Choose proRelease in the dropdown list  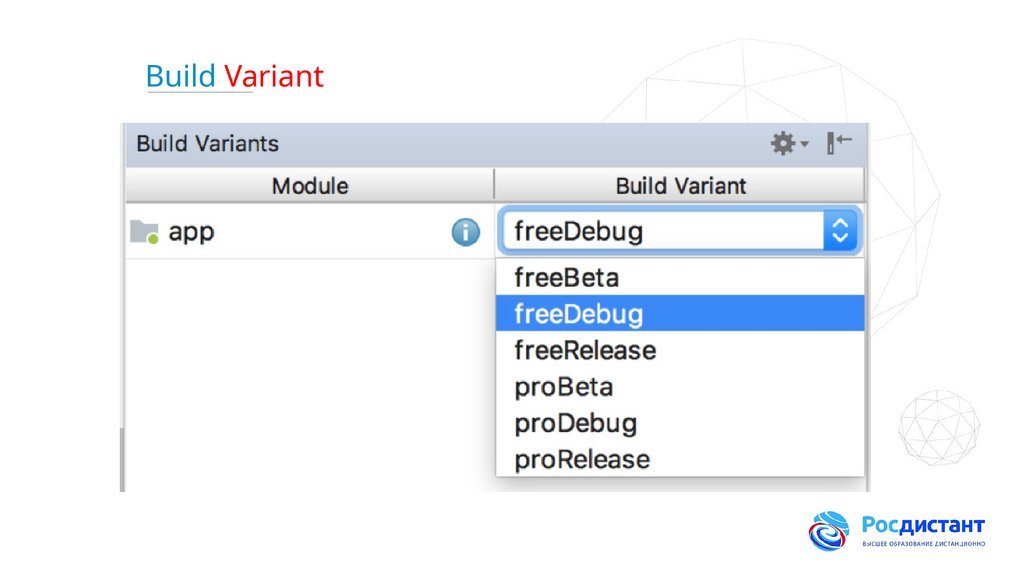(x=582, y=460)
